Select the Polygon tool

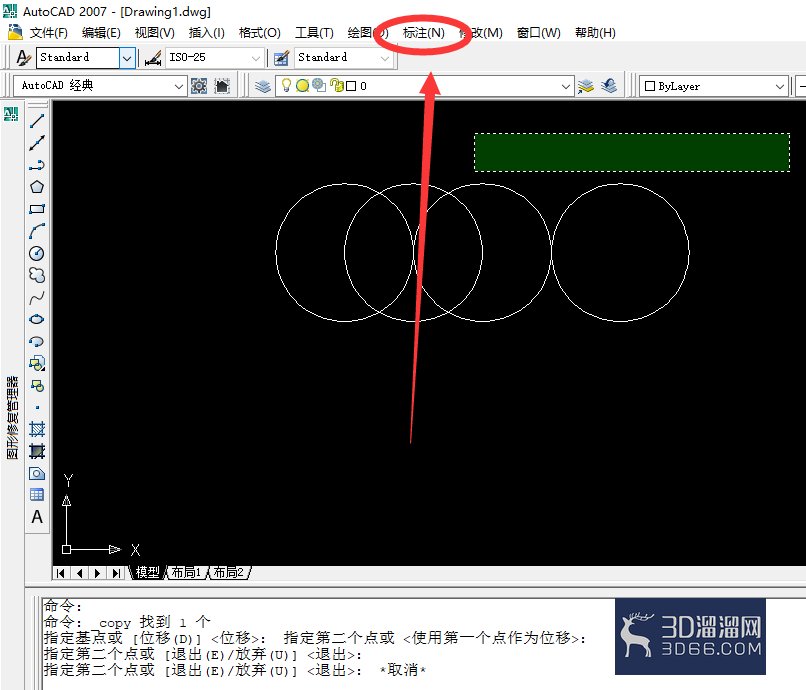(37, 187)
